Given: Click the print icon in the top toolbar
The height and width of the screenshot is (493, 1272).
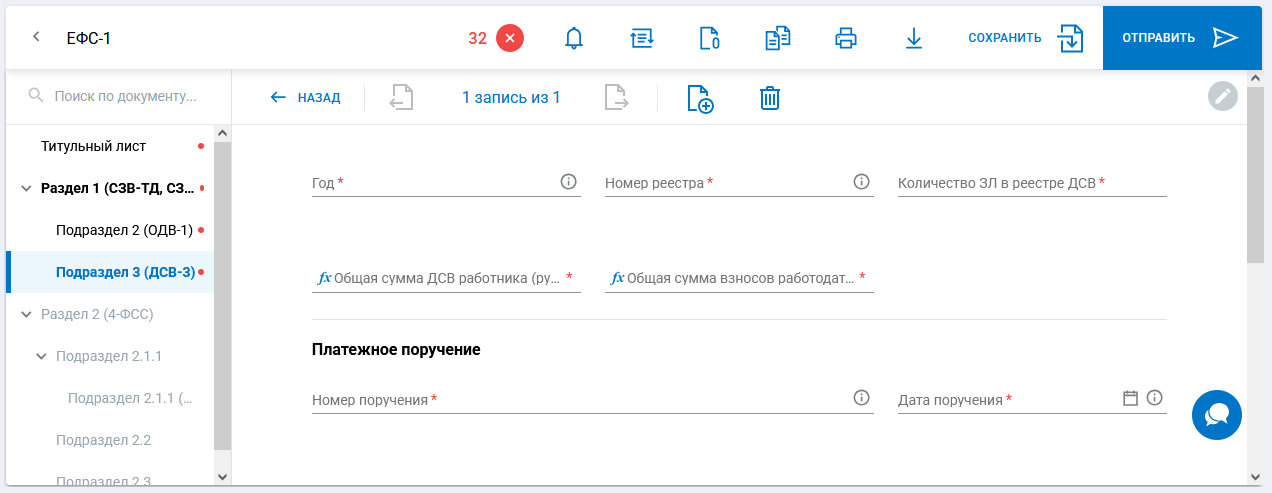Looking at the screenshot, I should (846, 38).
